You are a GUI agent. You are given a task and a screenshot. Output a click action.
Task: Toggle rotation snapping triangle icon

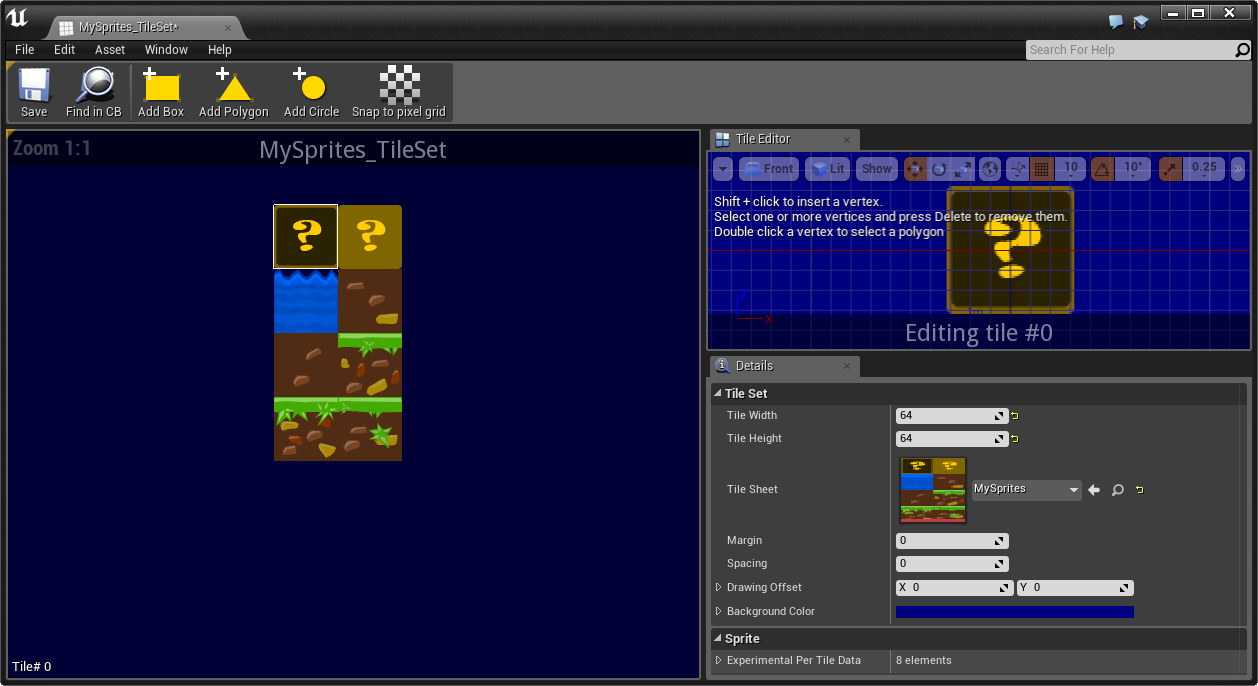(x=1102, y=169)
